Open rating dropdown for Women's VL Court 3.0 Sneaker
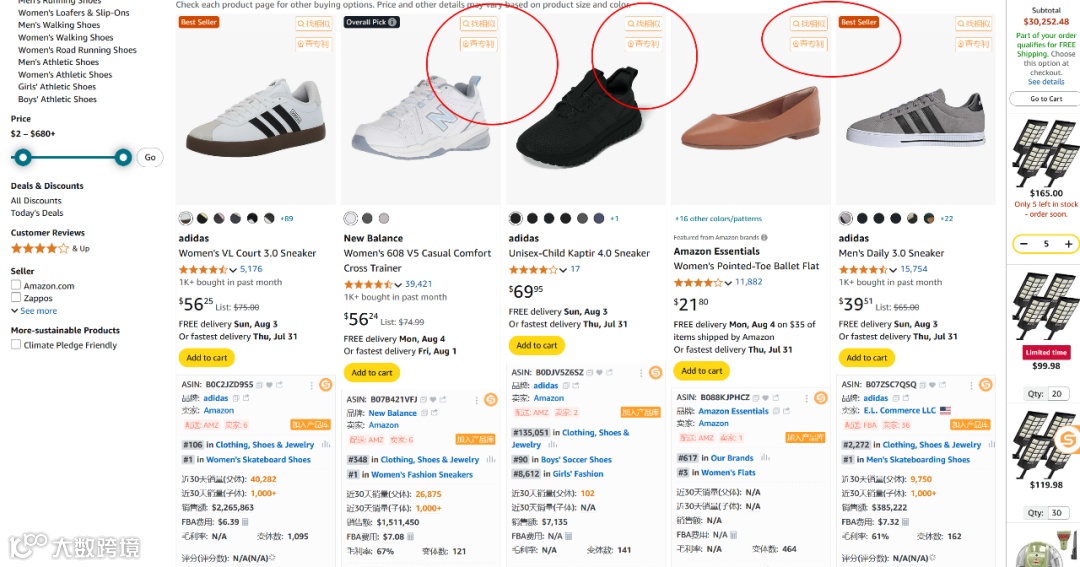The image size is (1080, 567). (233, 269)
